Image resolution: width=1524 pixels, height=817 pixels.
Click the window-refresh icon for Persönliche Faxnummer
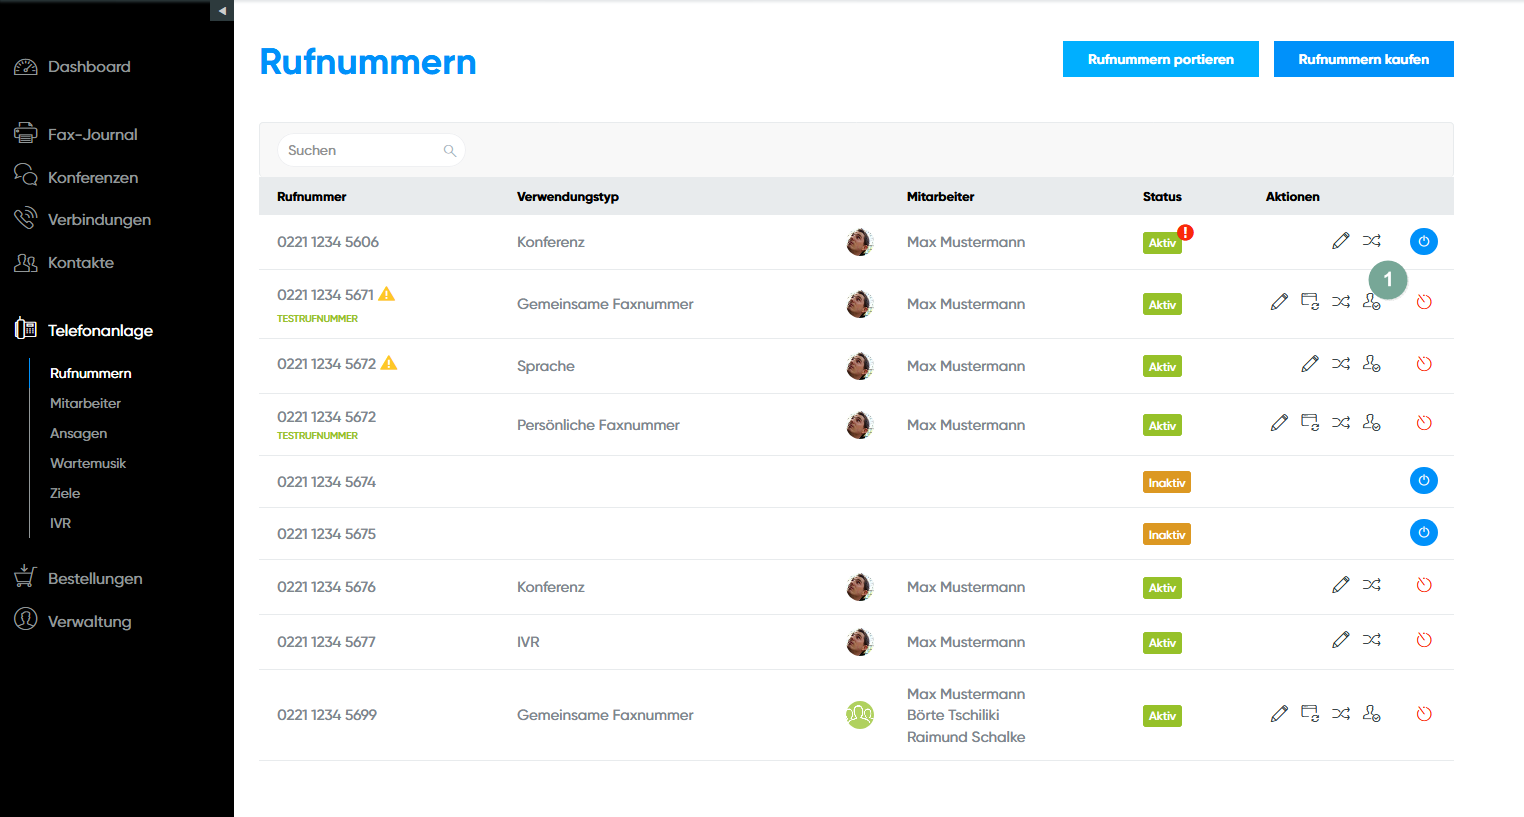pyautogui.click(x=1309, y=423)
